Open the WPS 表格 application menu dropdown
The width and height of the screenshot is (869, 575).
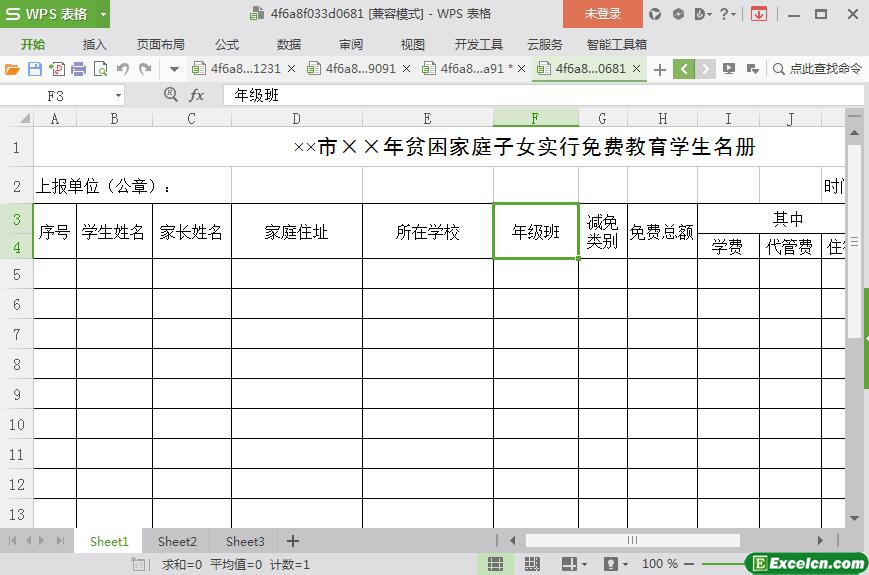(x=103, y=14)
